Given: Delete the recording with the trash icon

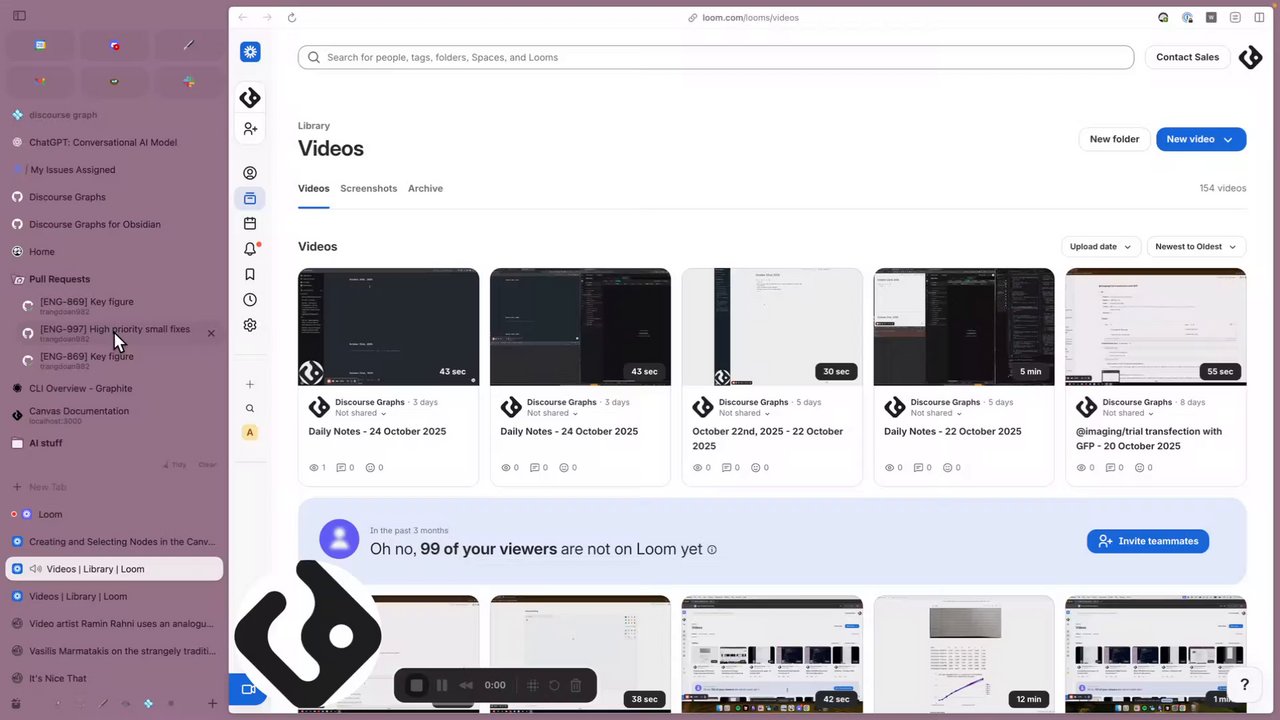Looking at the screenshot, I should (576, 685).
